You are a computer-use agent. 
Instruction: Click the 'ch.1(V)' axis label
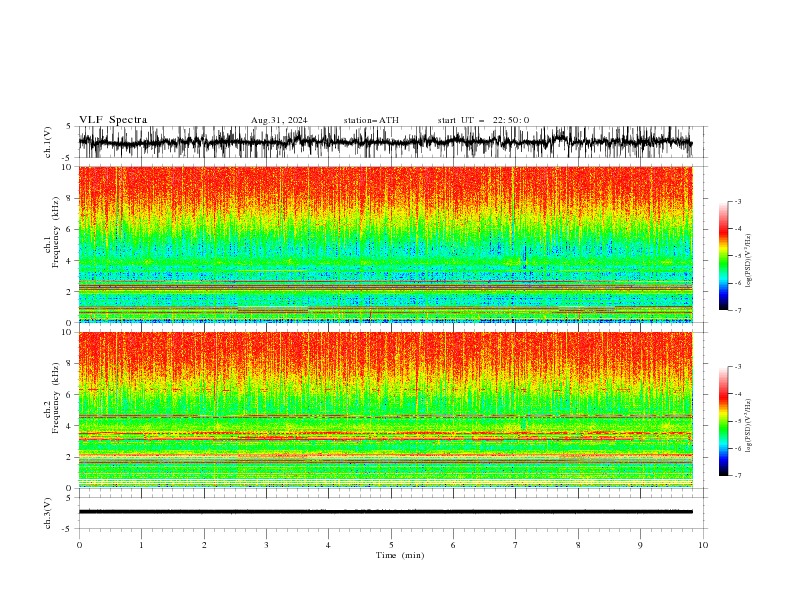(x=48, y=142)
